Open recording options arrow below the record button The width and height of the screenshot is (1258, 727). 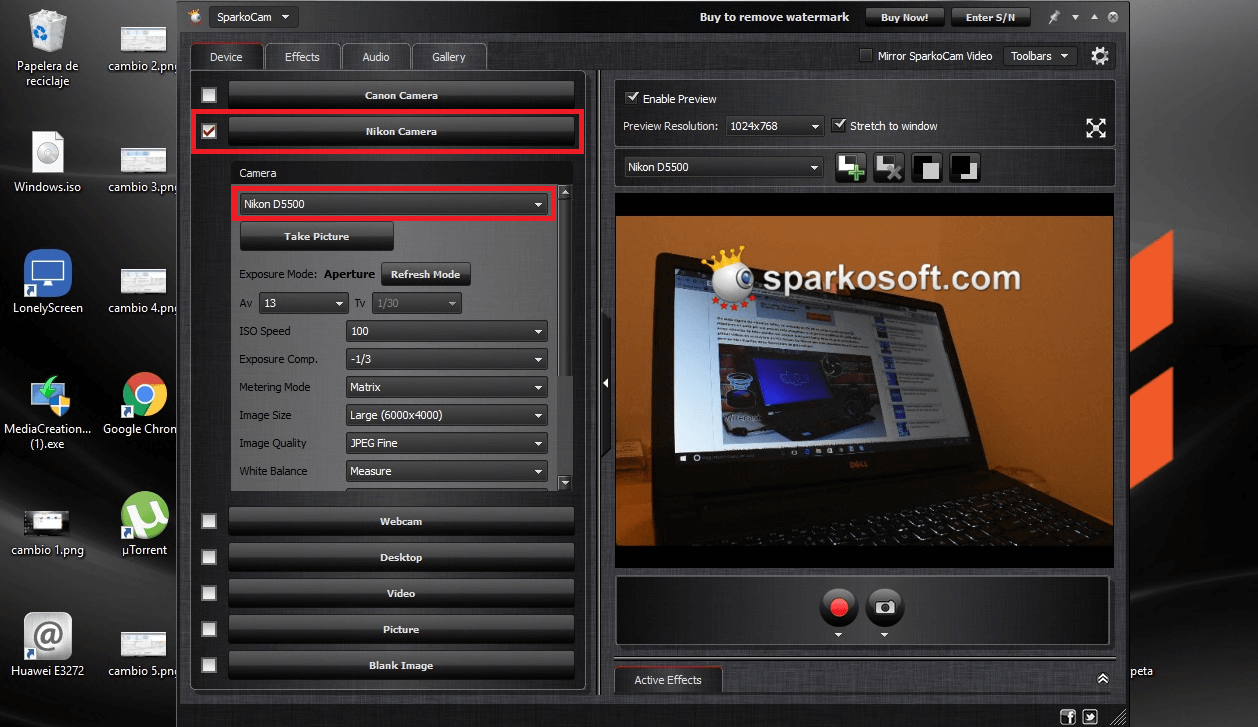pyautogui.click(x=839, y=635)
